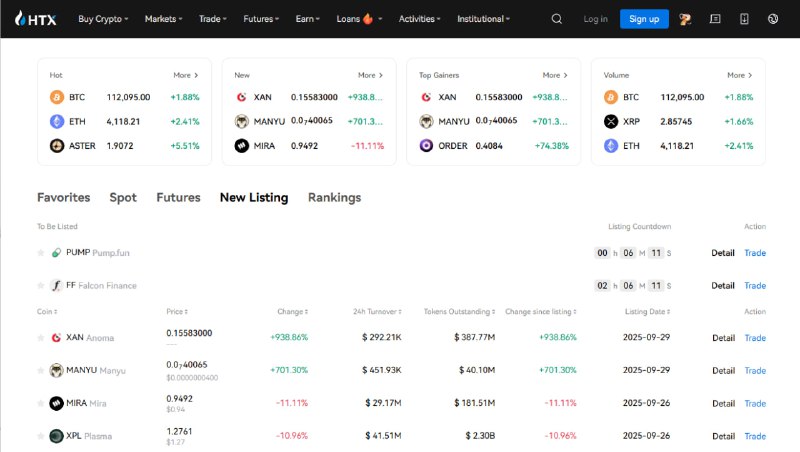
Task: Click the XAN icon in New card
Action: point(241,97)
